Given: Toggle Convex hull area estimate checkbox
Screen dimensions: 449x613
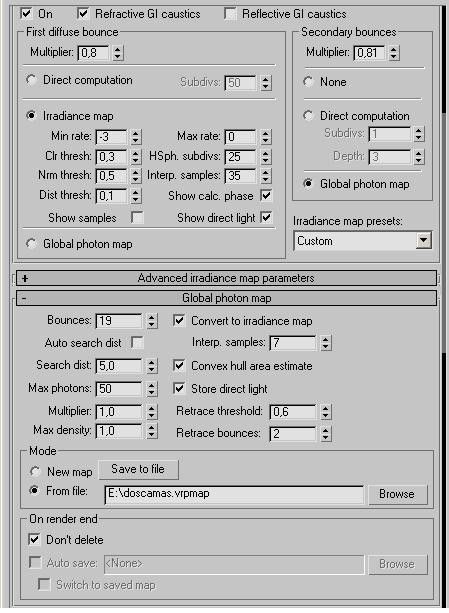Looking at the screenshot, I should click(x=179, y=366).
